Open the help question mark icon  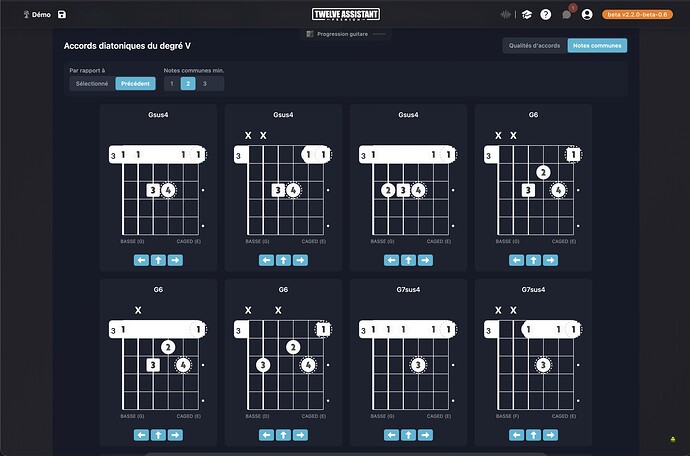coord(546,15)
